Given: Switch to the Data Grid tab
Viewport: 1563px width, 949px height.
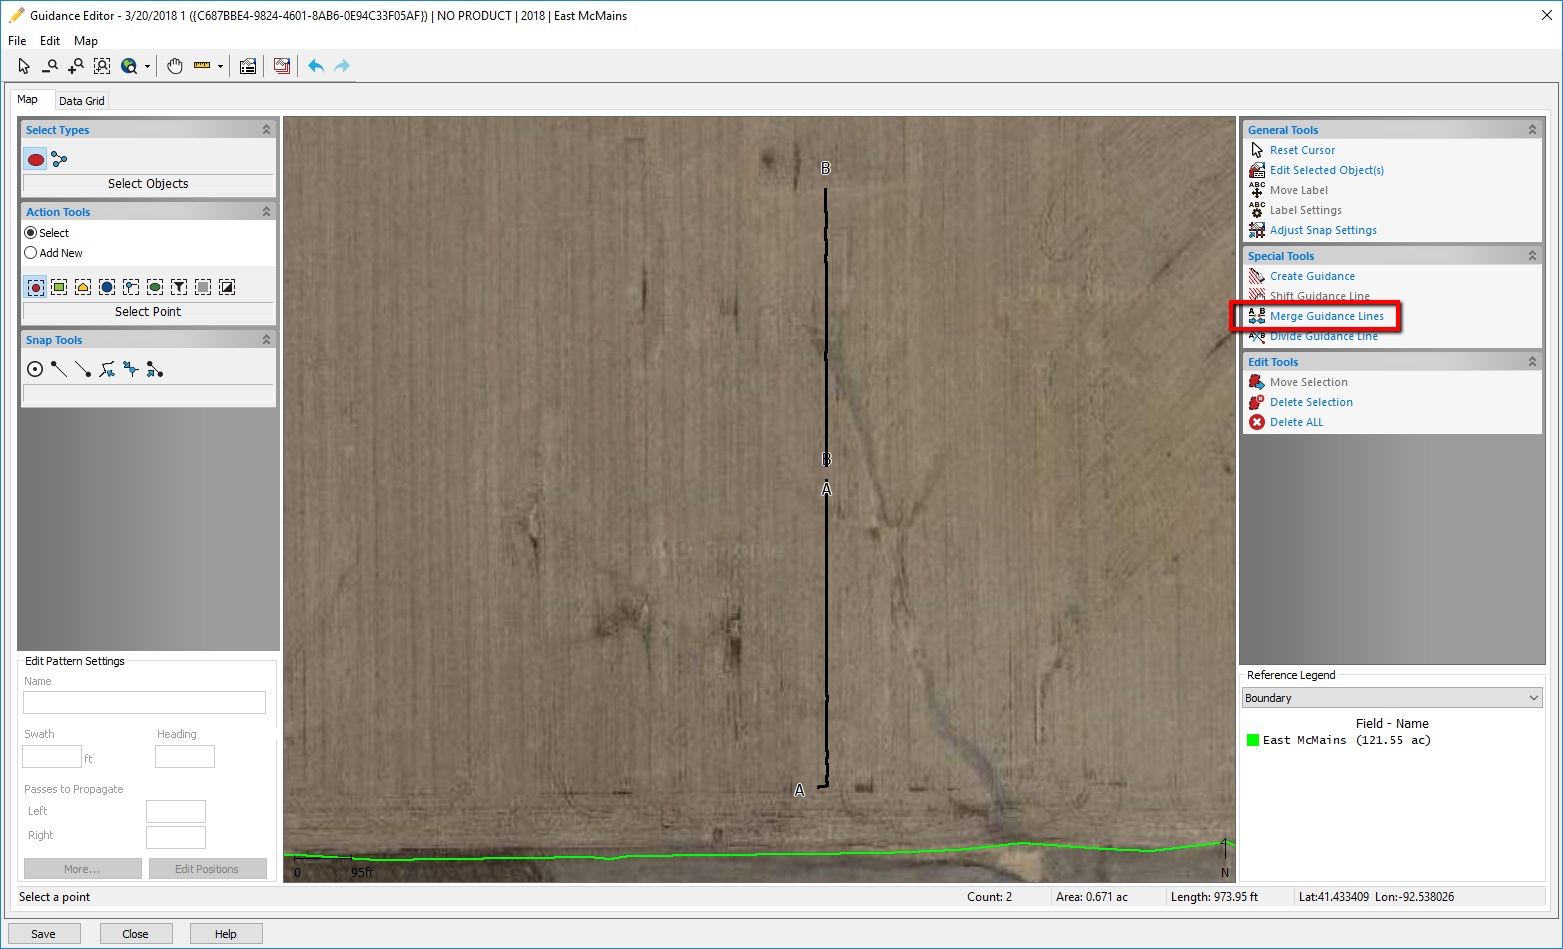Looking at the screenshot, I should 81,101.
